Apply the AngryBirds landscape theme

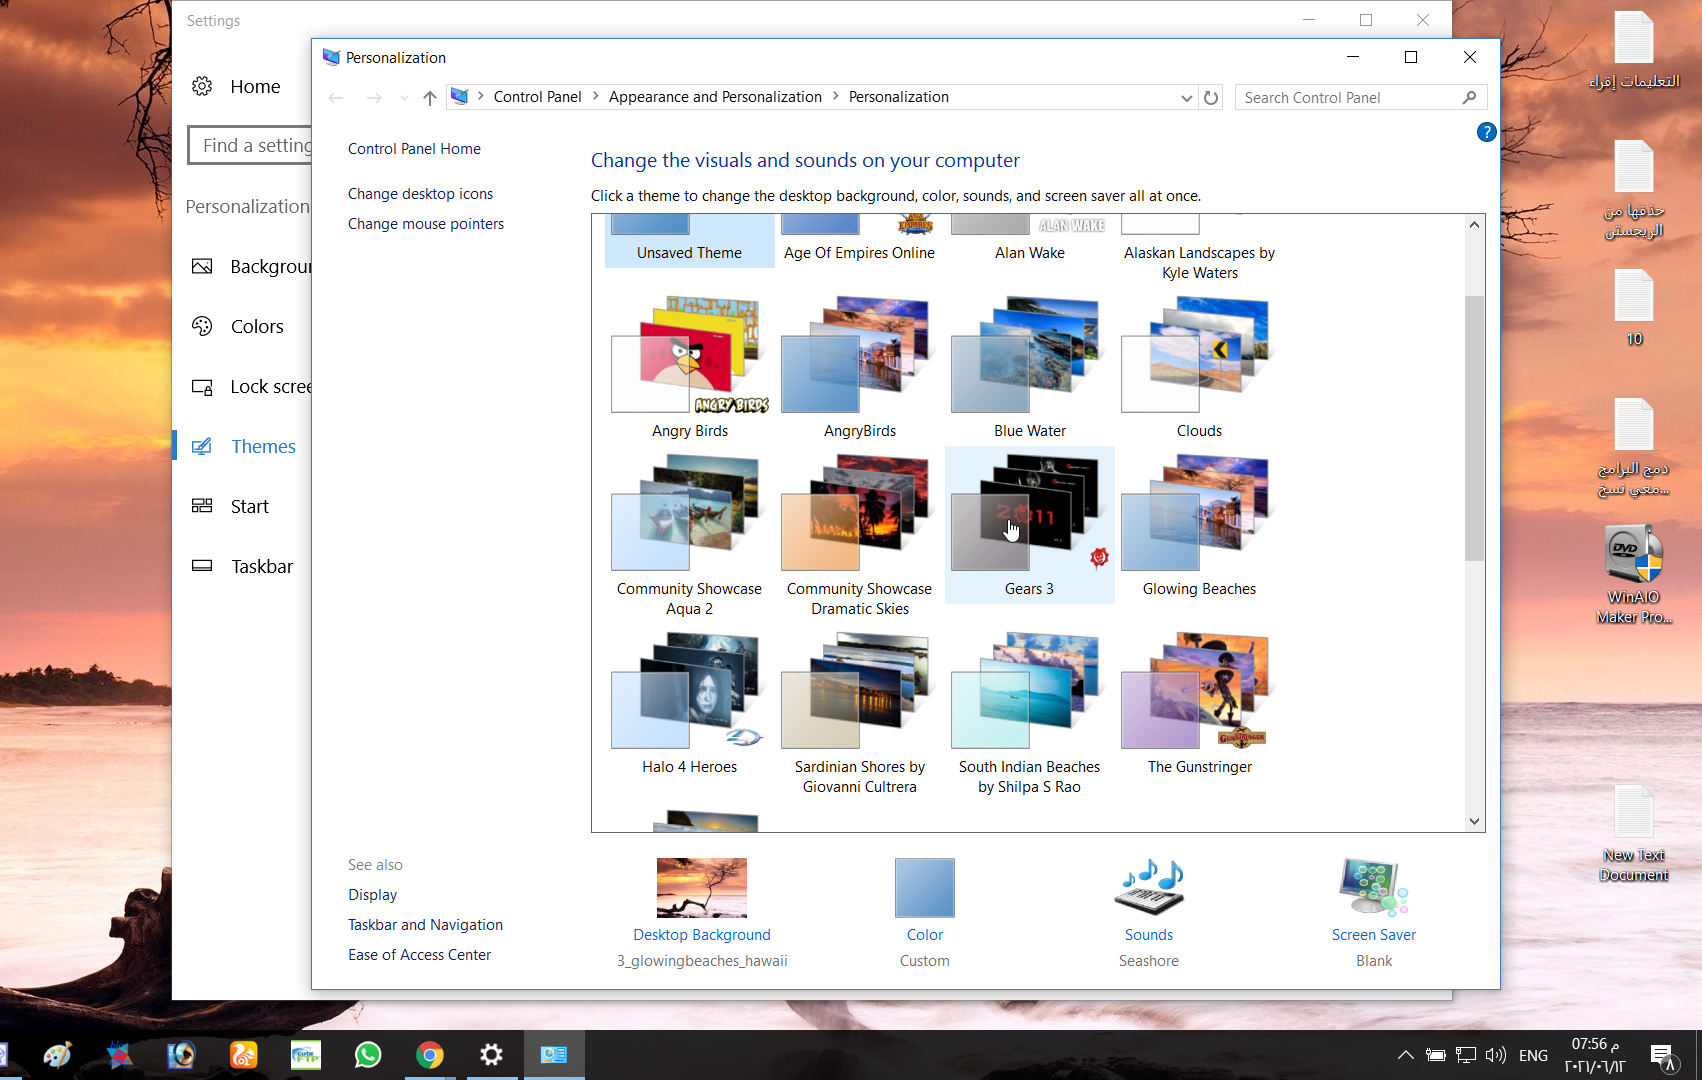(x=860, y=367)
